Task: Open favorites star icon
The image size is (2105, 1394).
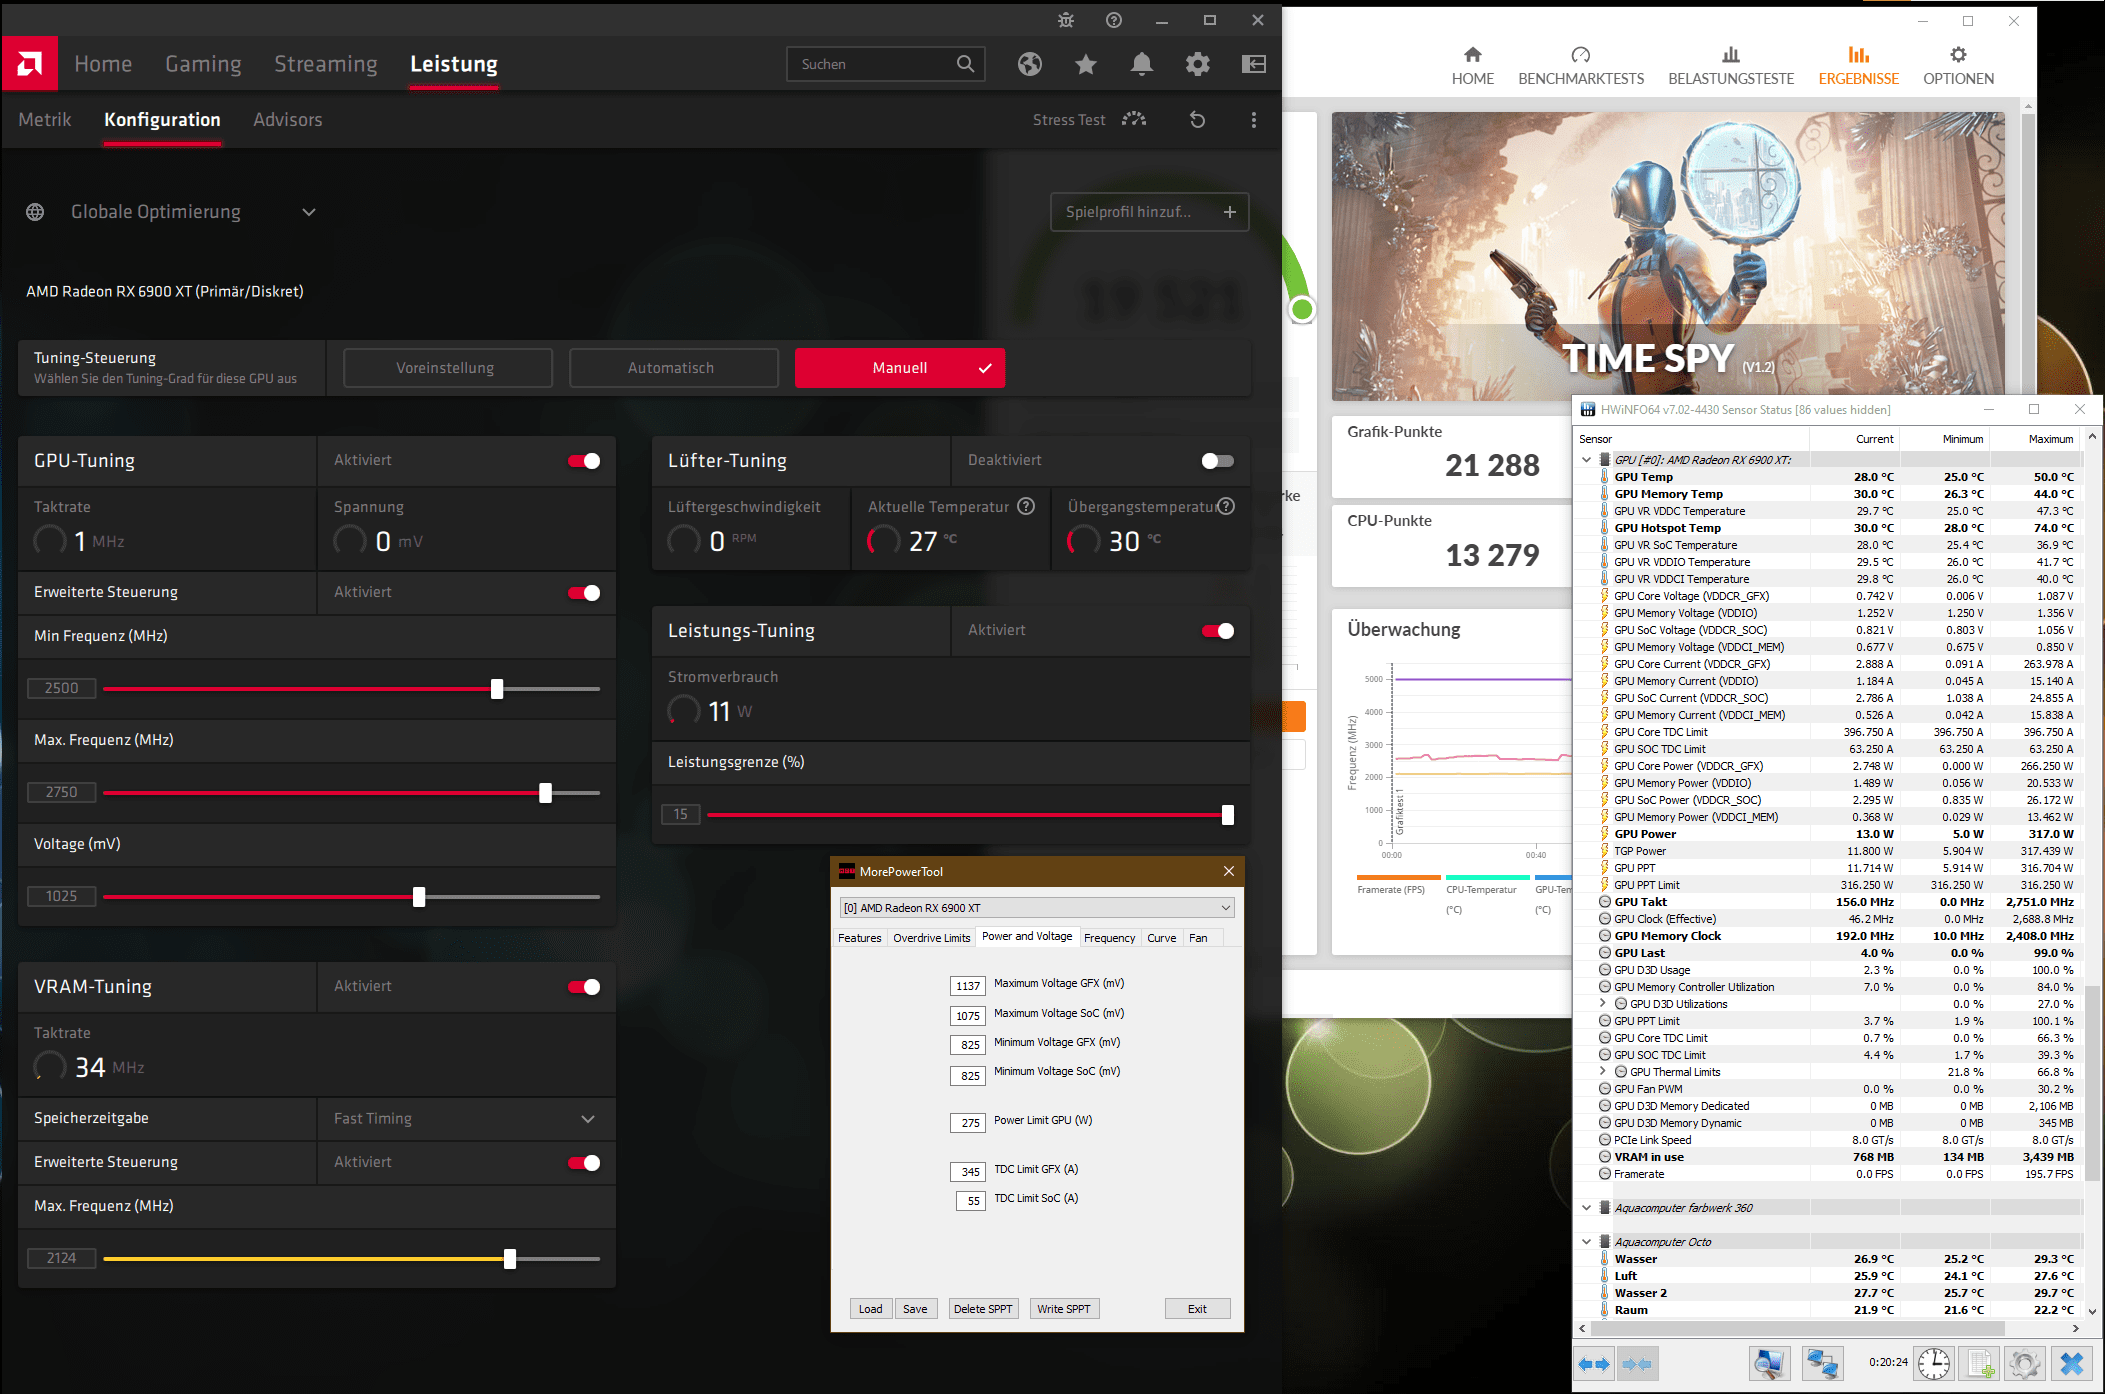Action: click(x=1086, y=64)
